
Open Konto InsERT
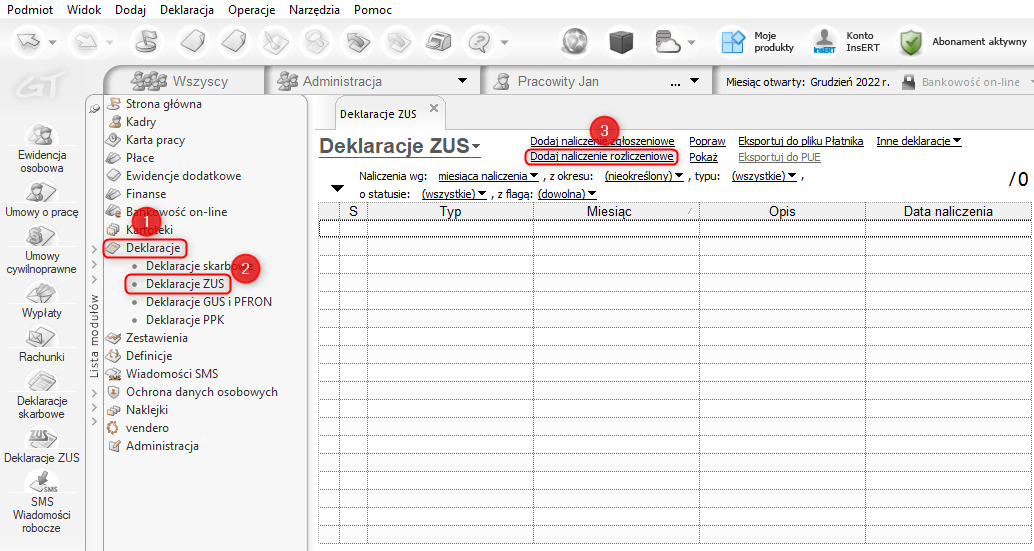[x=845, y=42]
